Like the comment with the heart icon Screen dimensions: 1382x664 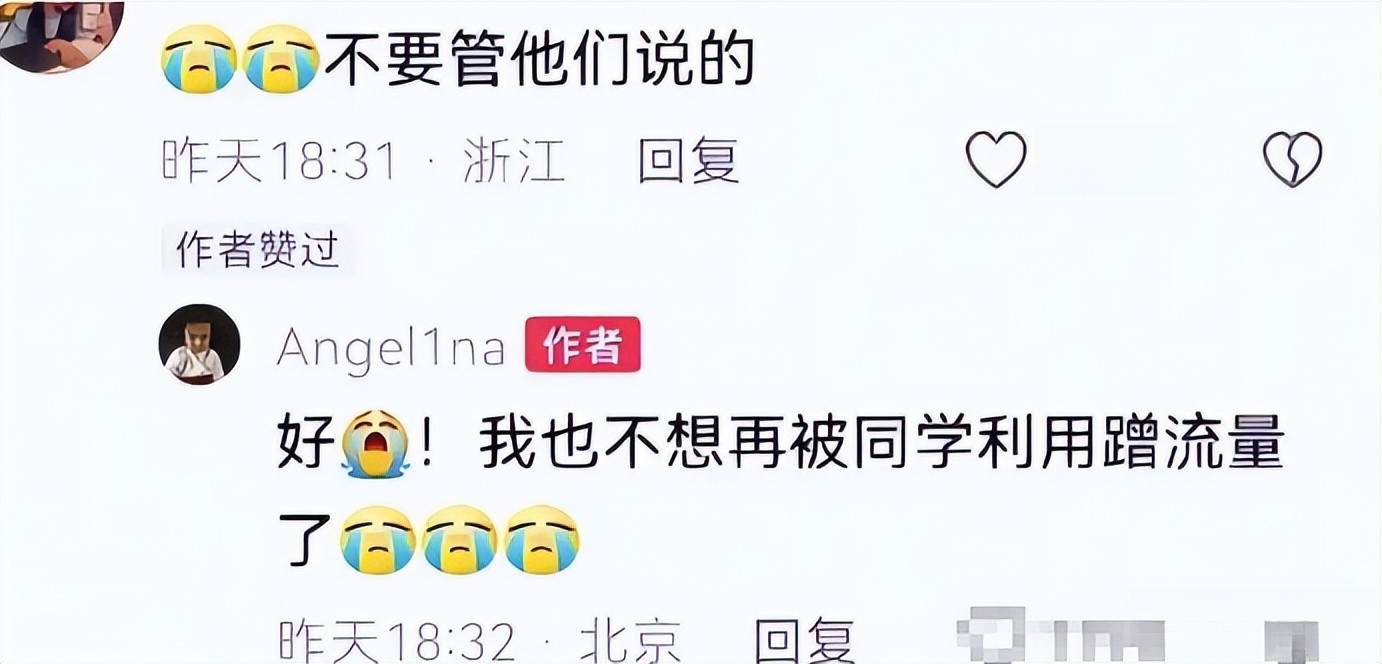point(995,160)
